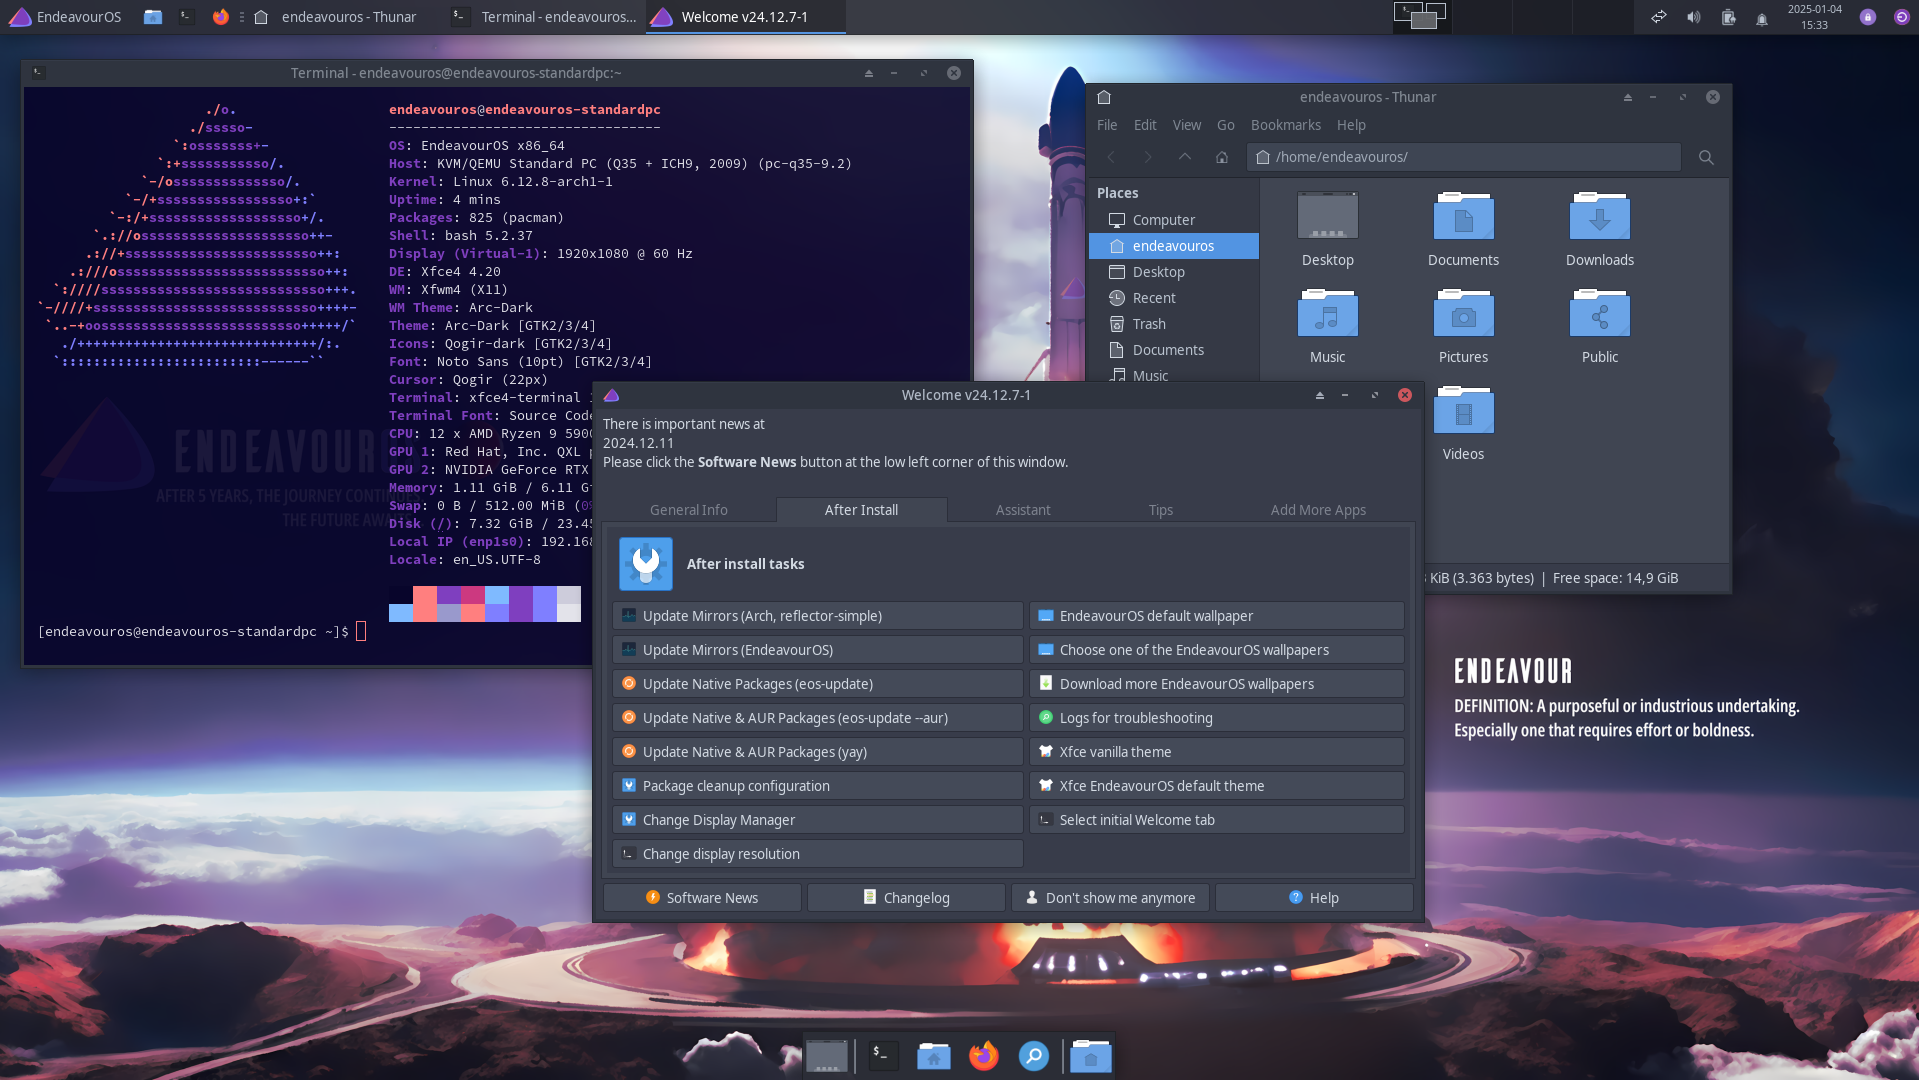Click Update Mirrors (Arch, reflector-simple)

pyautogui.click(x=818, y=616)
